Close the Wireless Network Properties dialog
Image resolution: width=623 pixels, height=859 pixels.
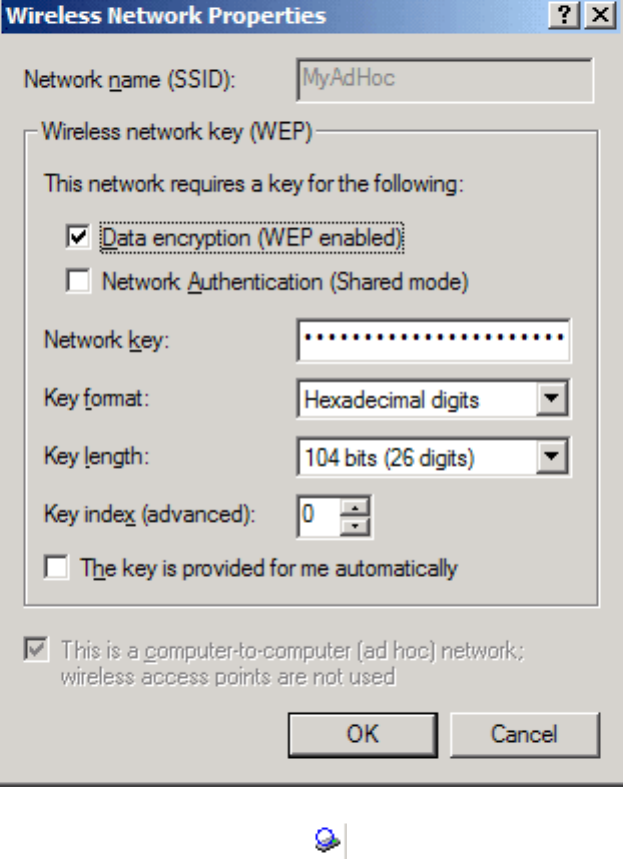pos(598,16)
